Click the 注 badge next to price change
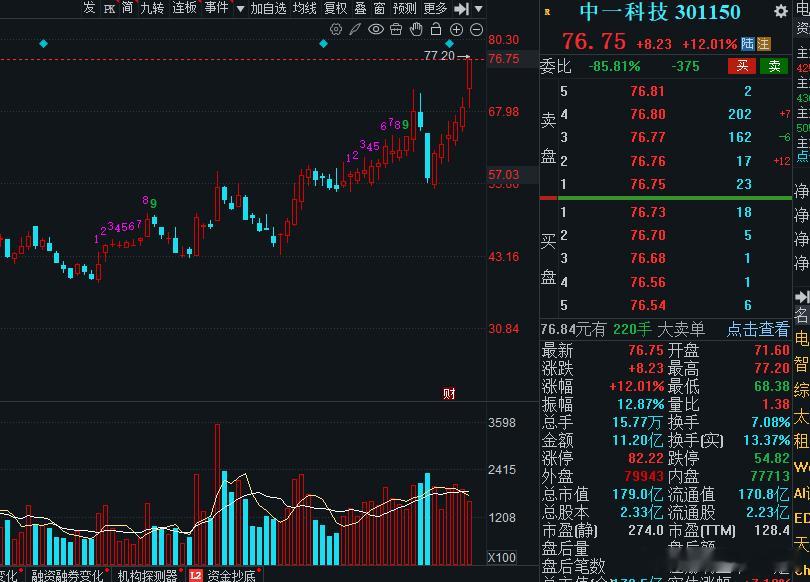Viewport: 810px width, 582px height. (764, 44)
